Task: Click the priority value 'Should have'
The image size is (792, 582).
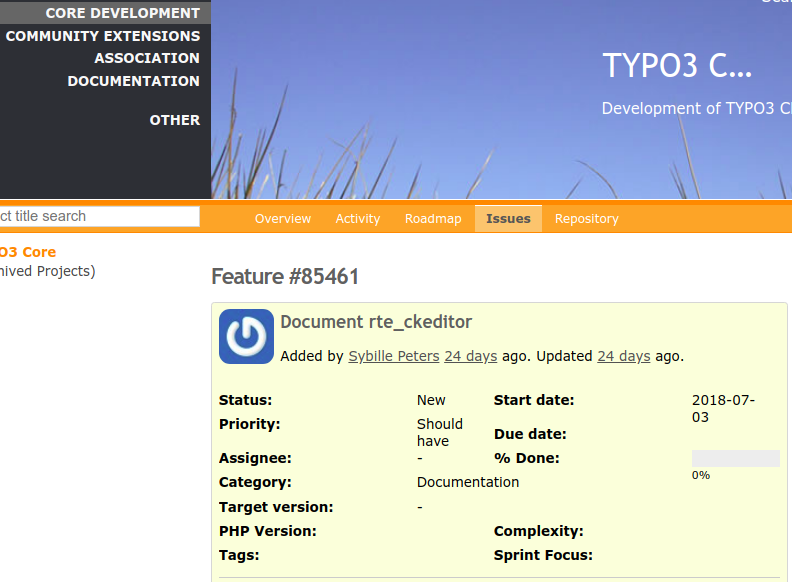Action: point(439,432)
